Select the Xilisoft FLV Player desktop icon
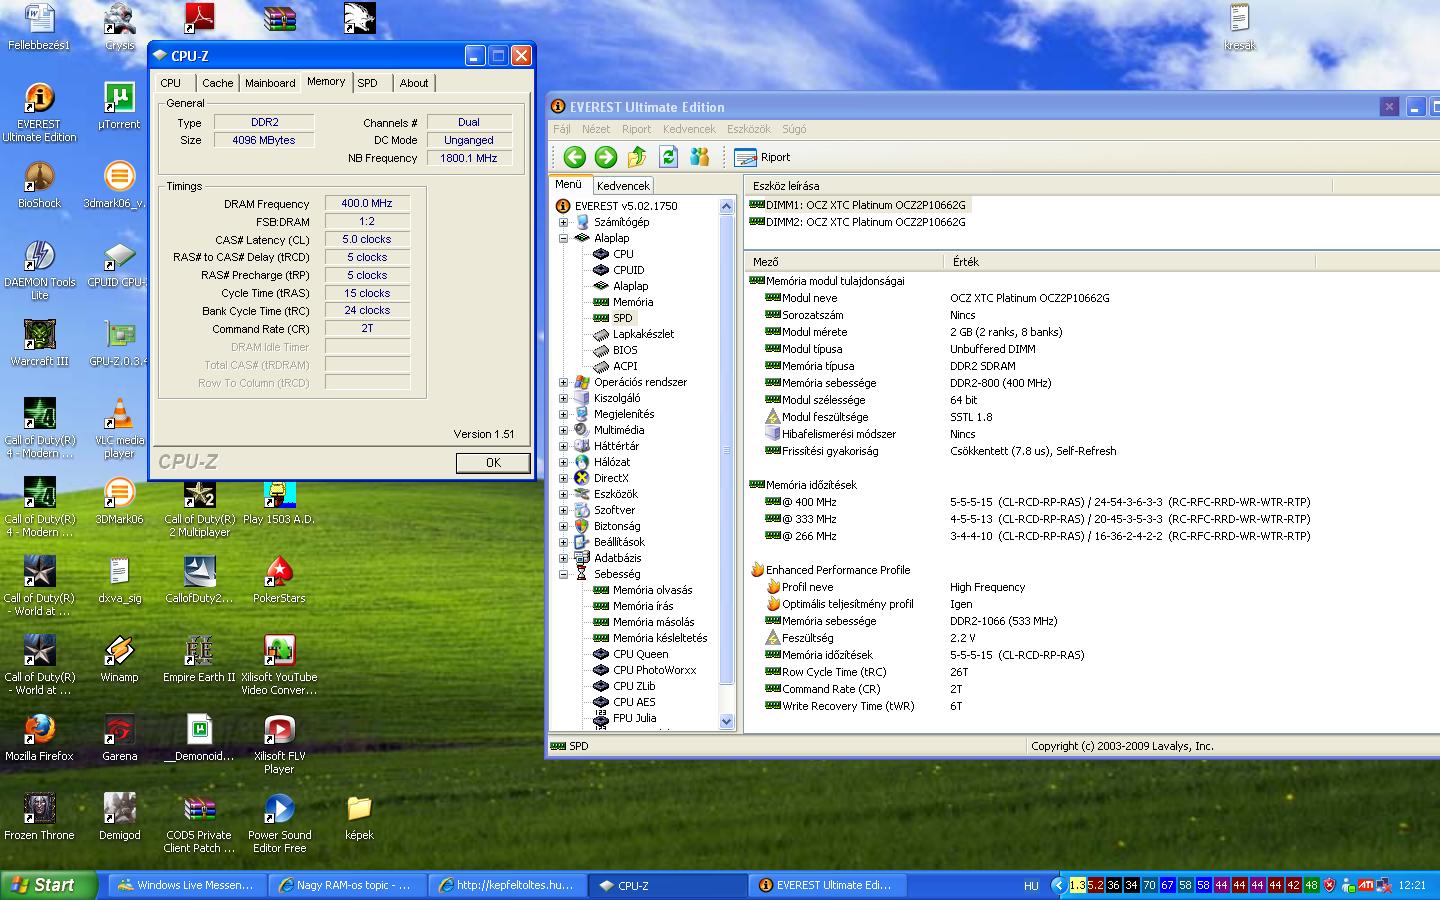This screenshot has height=900, width=1440. click(x=279, y=744)
